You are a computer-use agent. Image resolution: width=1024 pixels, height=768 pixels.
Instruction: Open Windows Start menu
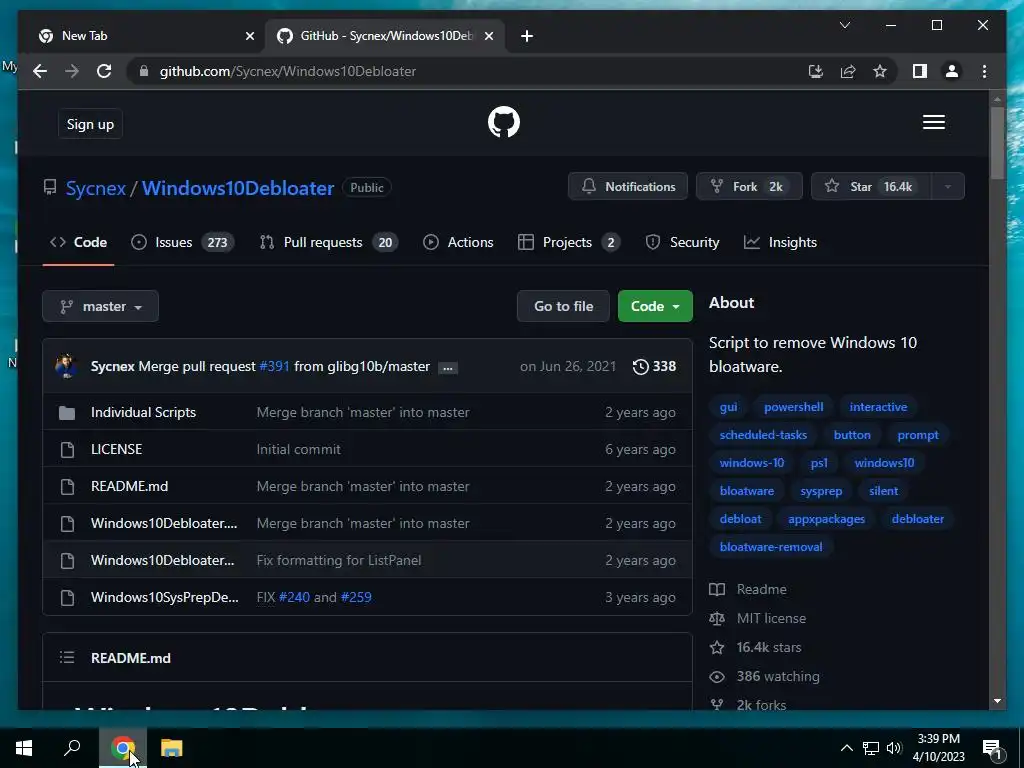24,748
